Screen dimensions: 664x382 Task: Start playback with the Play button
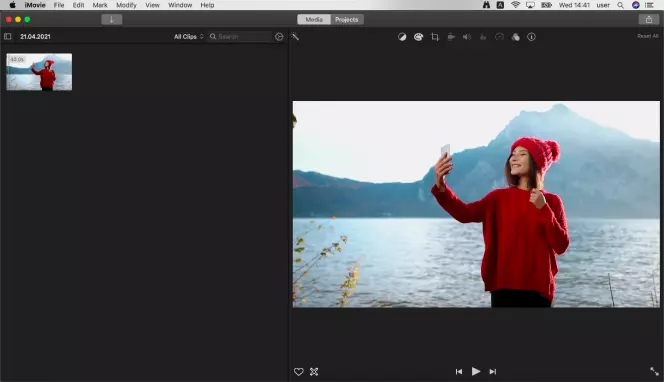(476, 371)
